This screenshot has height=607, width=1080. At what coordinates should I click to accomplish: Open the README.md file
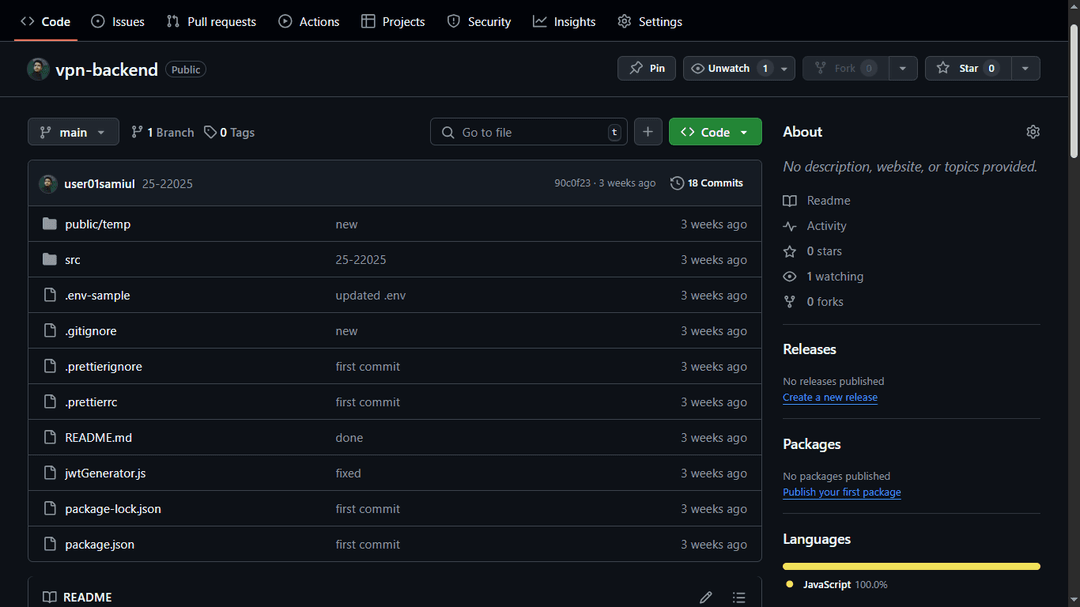tap(98, 438)
